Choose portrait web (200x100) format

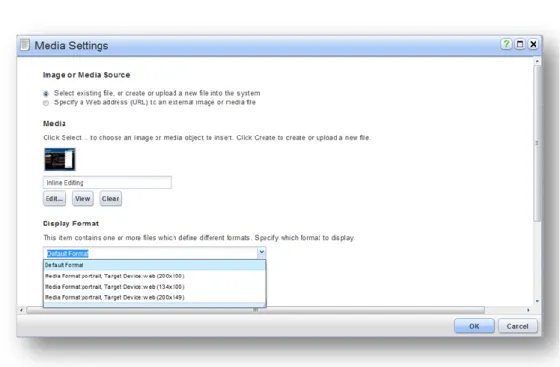point(154,276)
